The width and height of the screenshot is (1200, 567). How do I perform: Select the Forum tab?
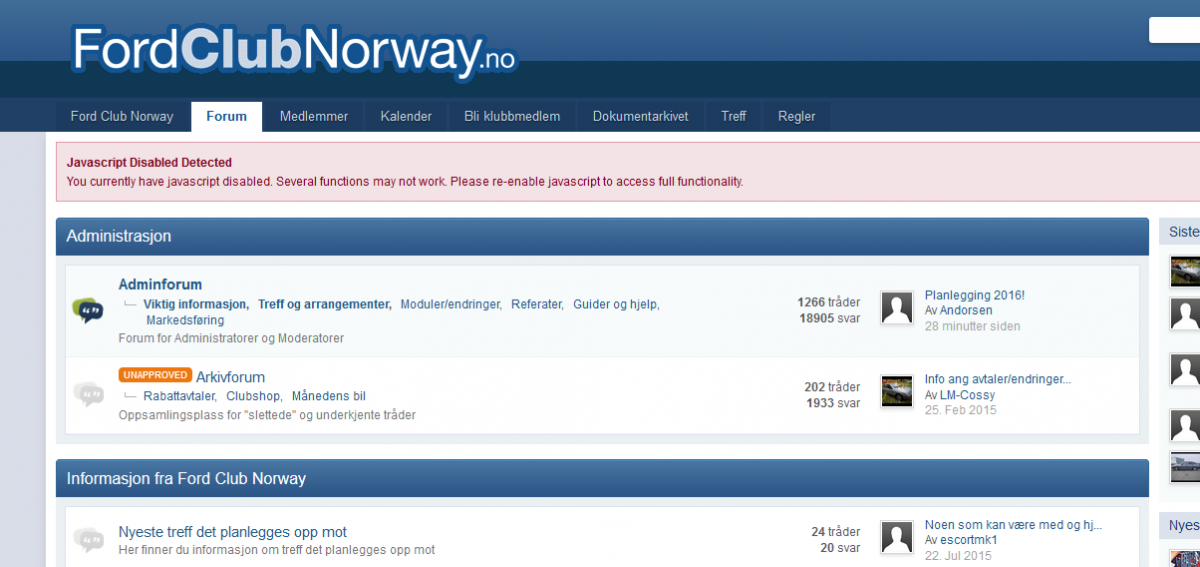click(227, 116)
